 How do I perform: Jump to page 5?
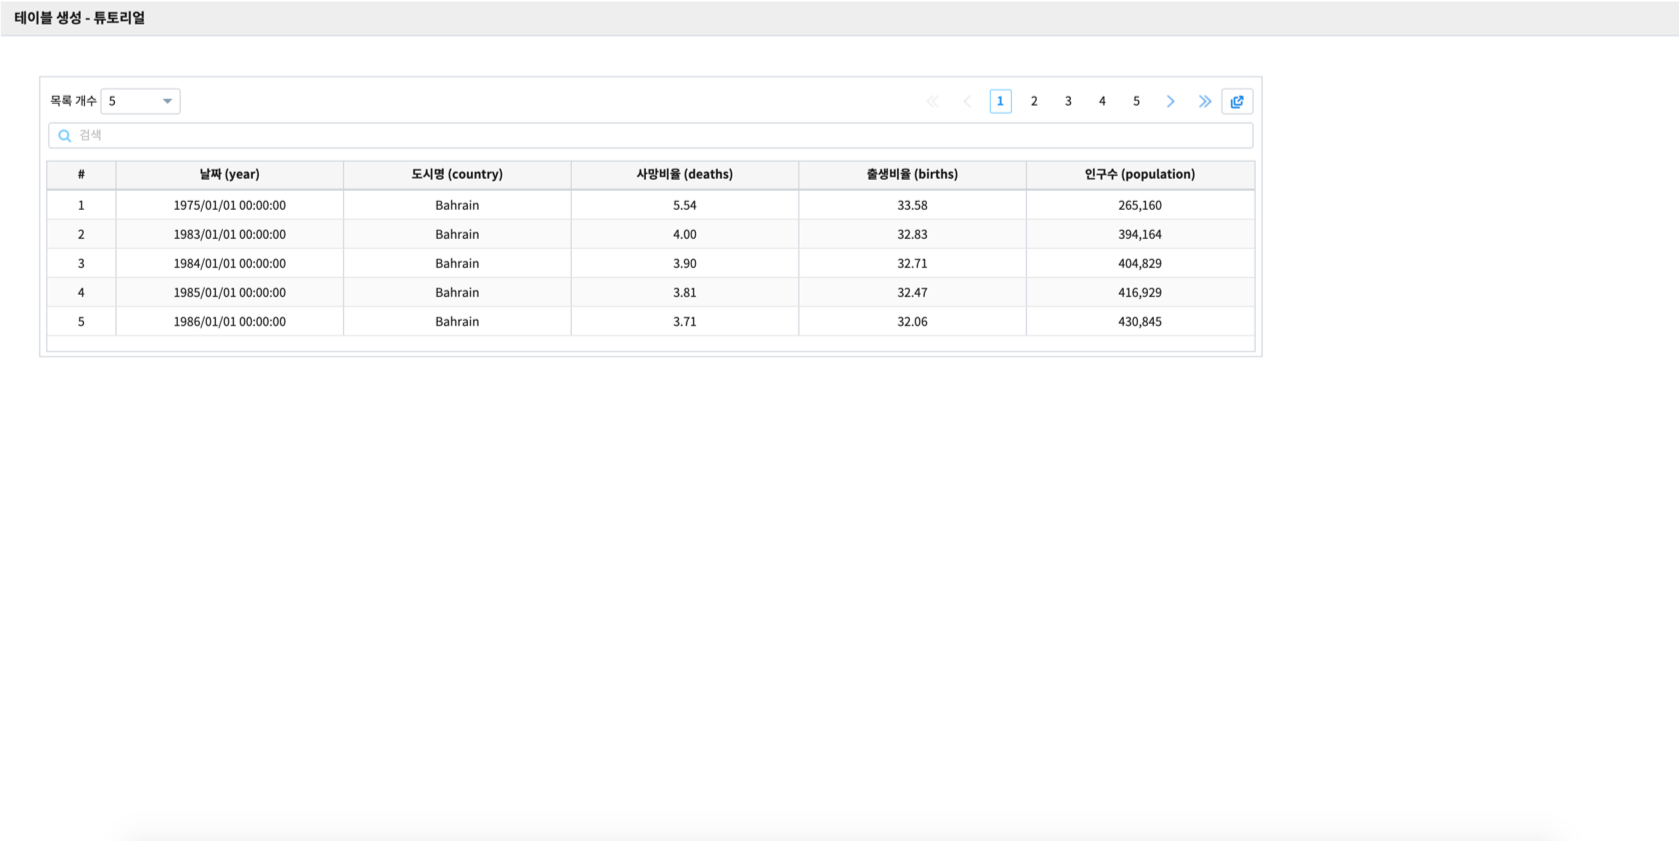(x=1136, y=101)
